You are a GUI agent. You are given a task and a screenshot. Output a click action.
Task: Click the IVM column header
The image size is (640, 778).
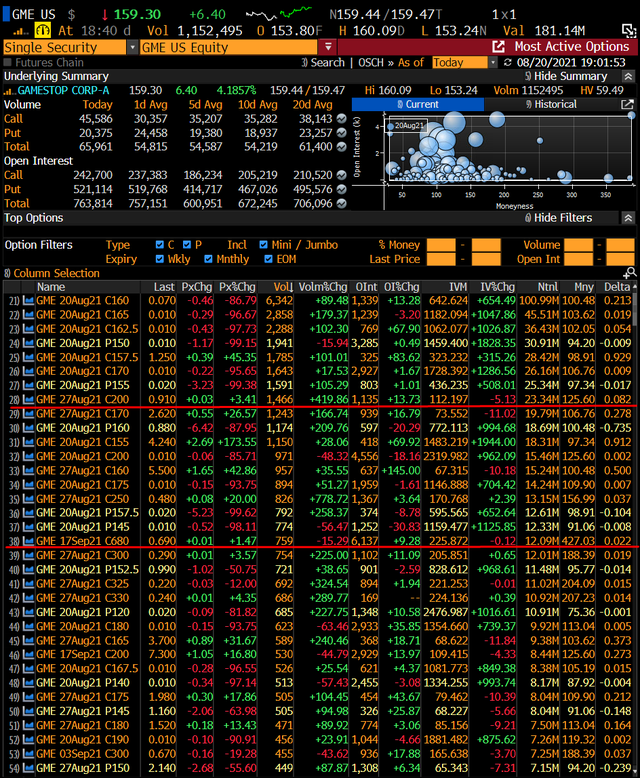pos(458,287)
